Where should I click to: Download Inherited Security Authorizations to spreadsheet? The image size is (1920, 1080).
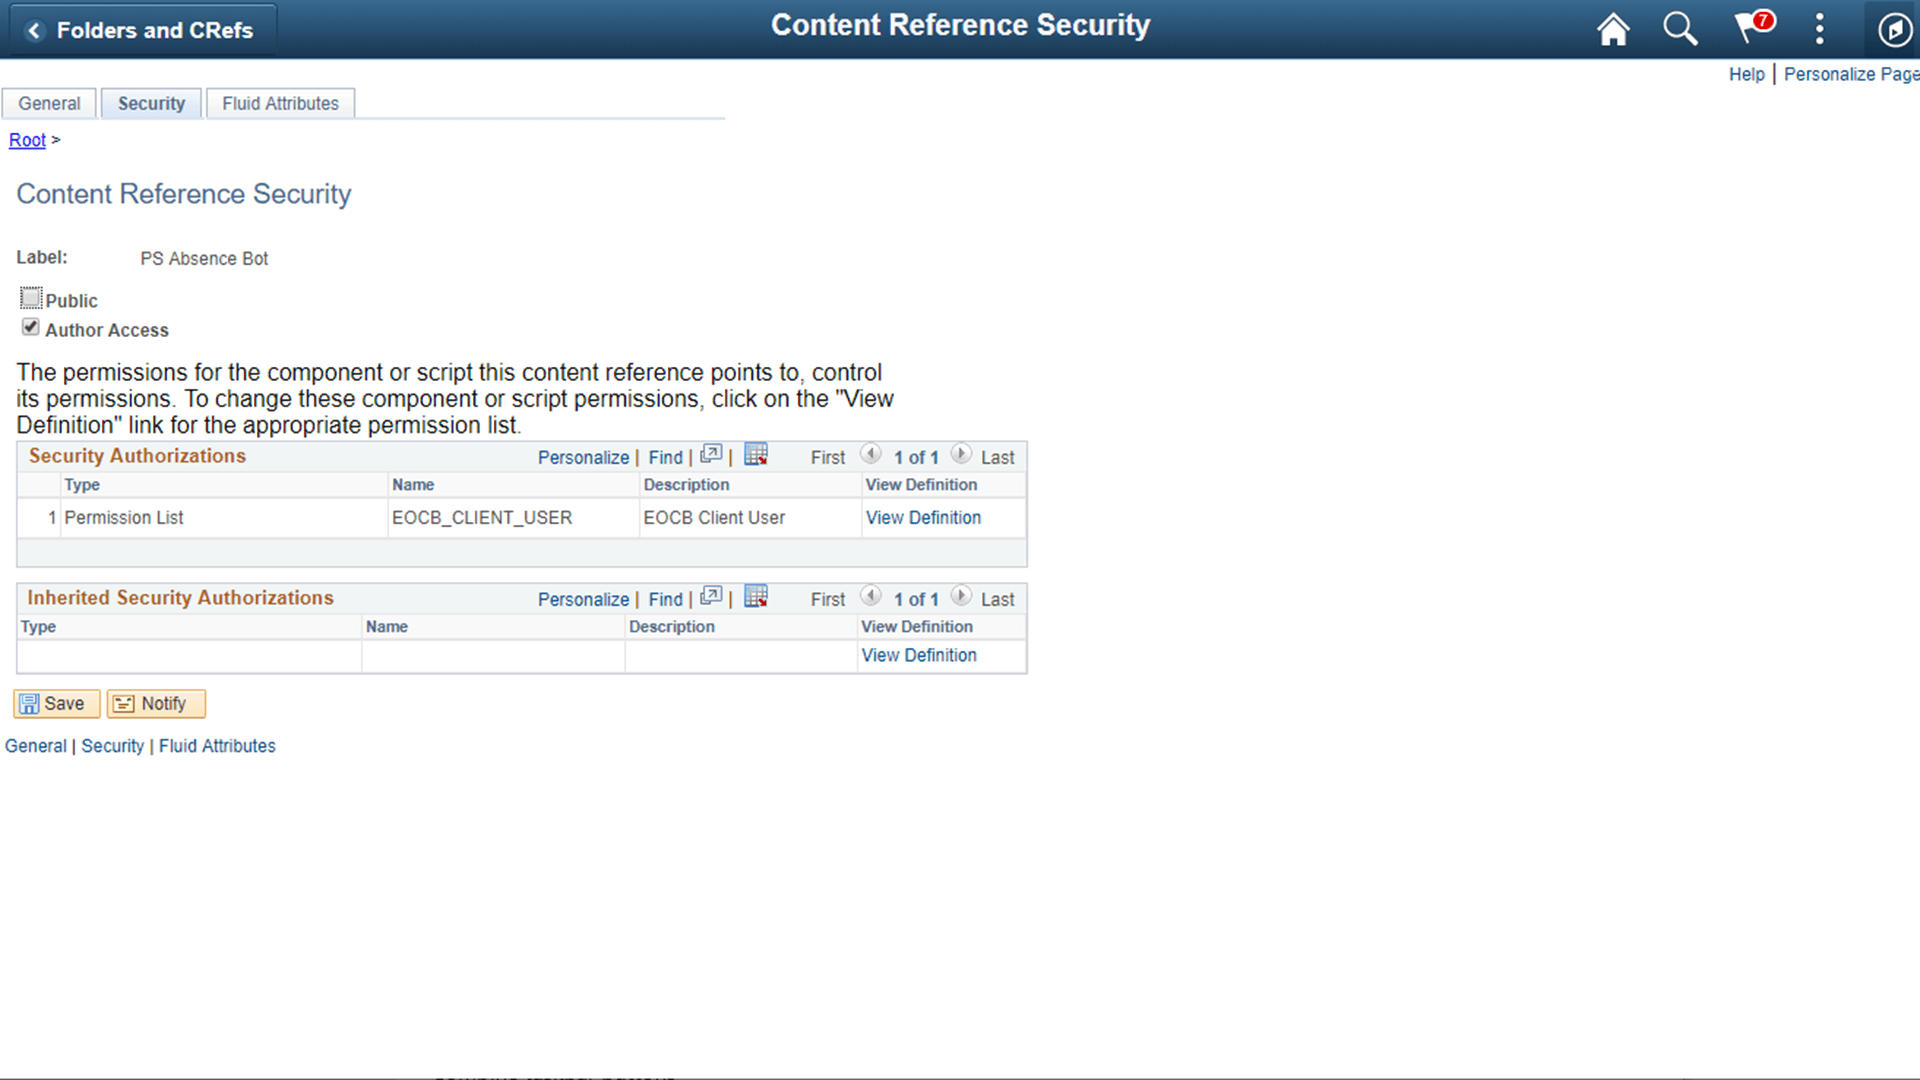point(756,596)
